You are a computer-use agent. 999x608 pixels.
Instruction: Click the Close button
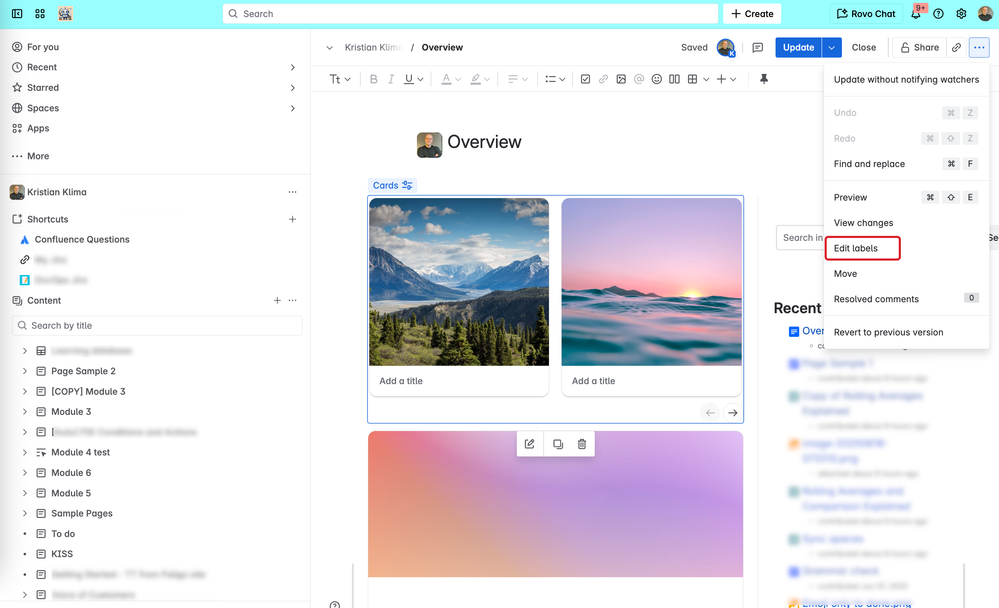pyautogui.click(x=863, y=47)
